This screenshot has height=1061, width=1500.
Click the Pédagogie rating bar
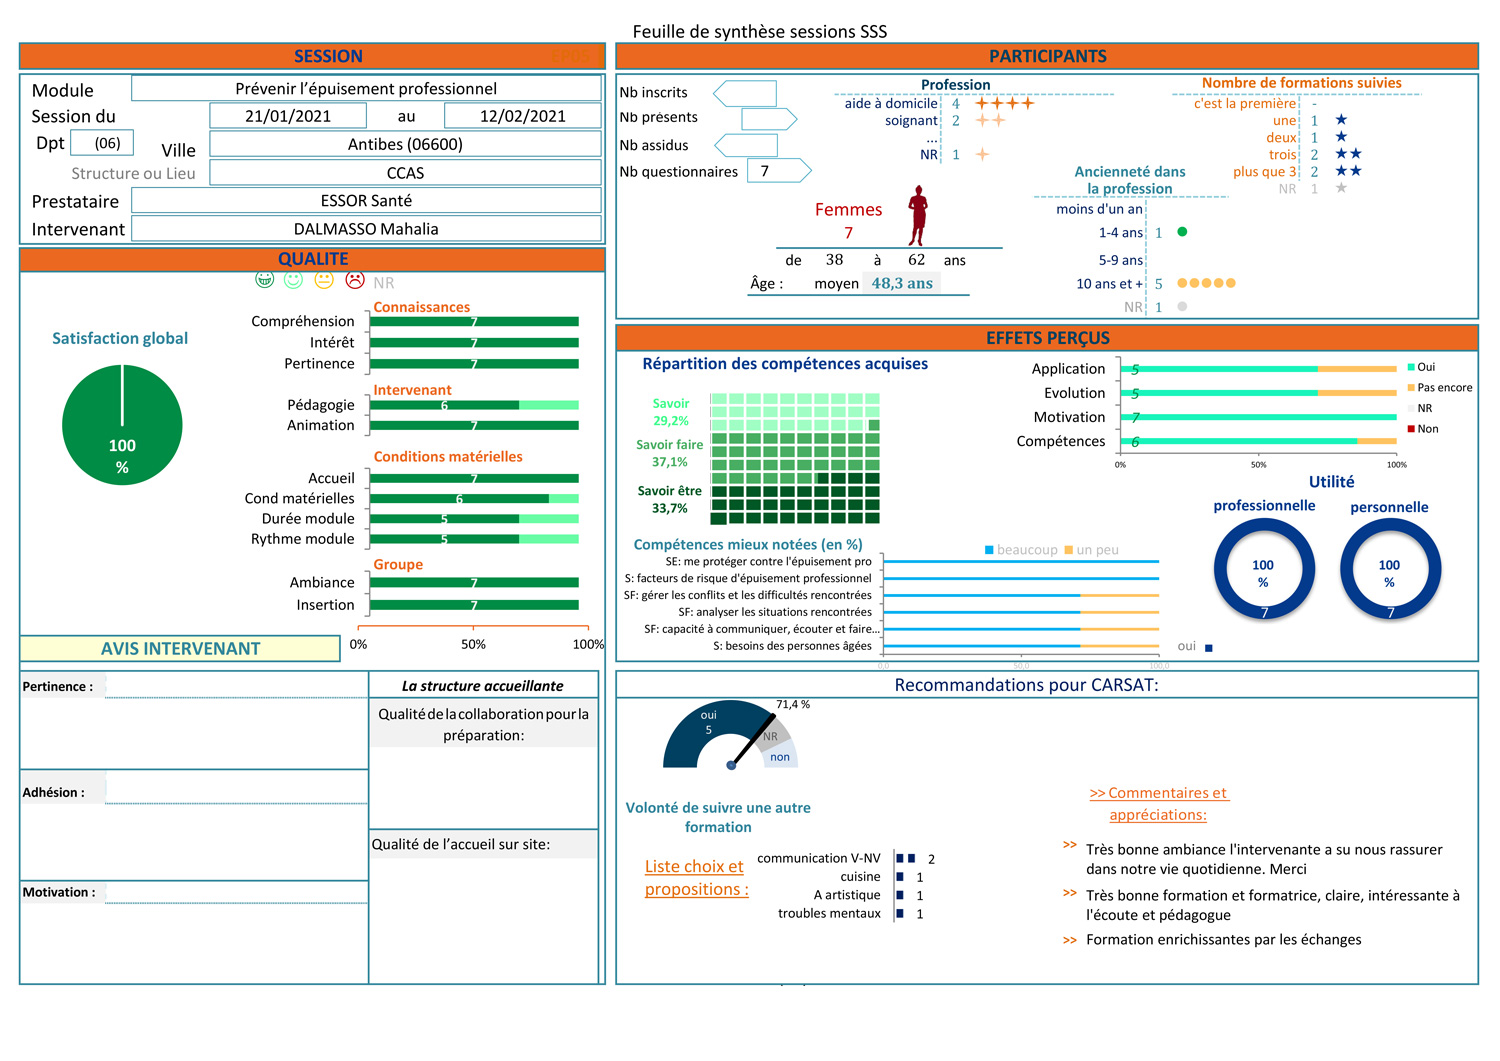point(474,405)
